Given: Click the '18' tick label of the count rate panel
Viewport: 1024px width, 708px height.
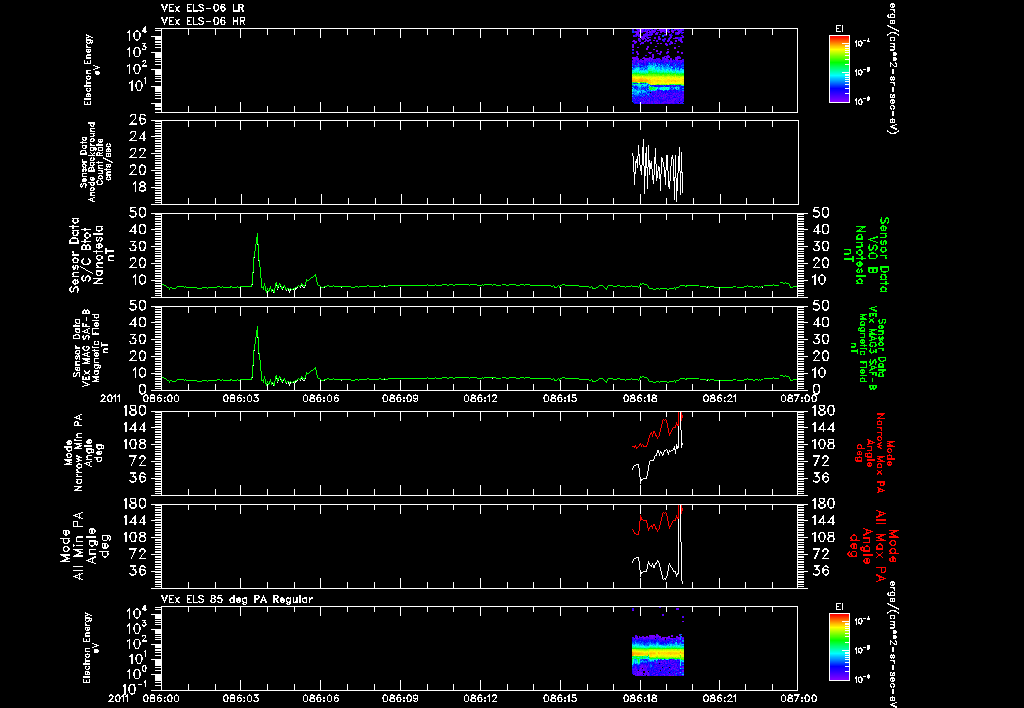Looking at the screenshot, I should coord(138,187).
